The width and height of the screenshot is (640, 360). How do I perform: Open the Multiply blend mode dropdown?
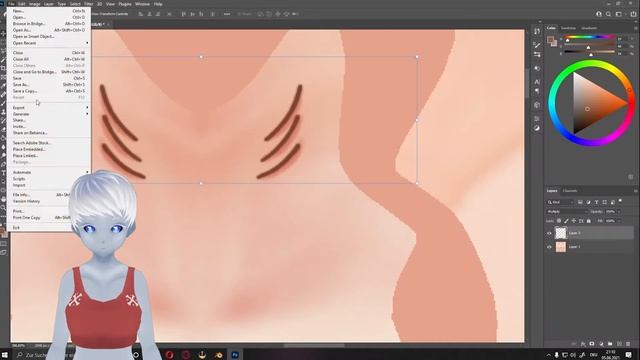pyautogui.click(x=567, y=211)
